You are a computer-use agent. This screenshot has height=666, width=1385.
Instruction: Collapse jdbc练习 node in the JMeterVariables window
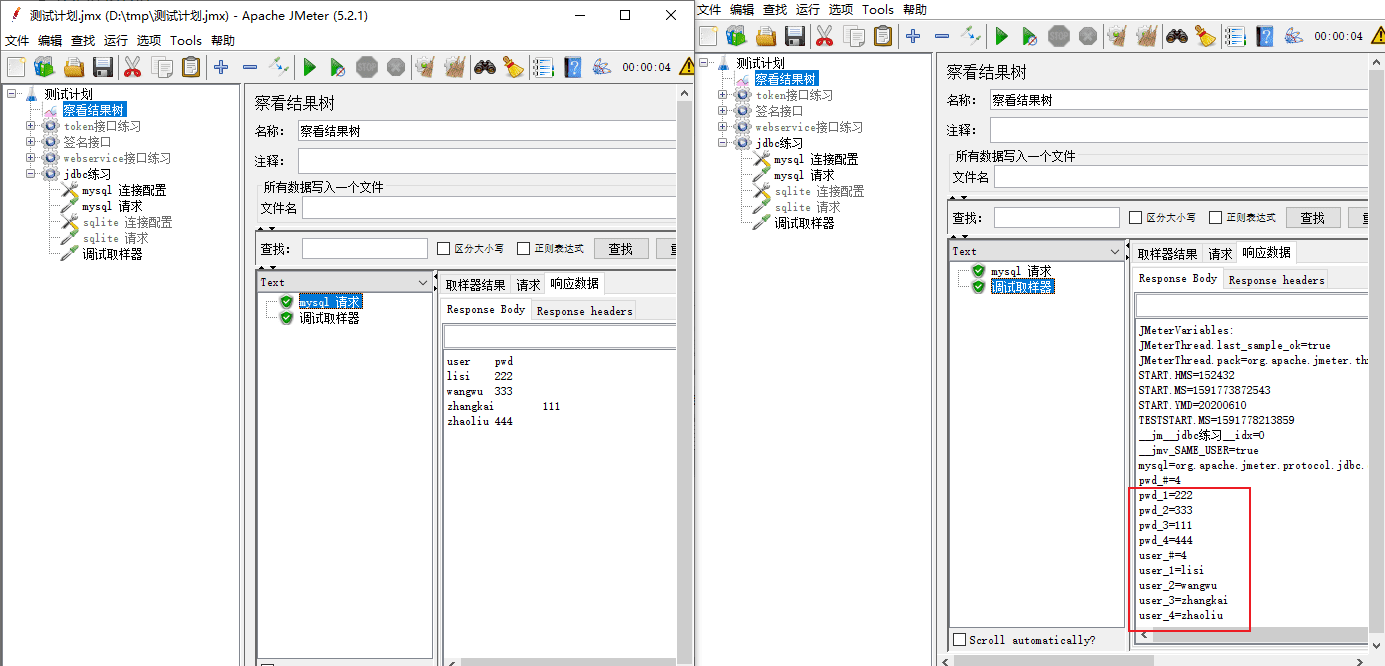(722, 144)
